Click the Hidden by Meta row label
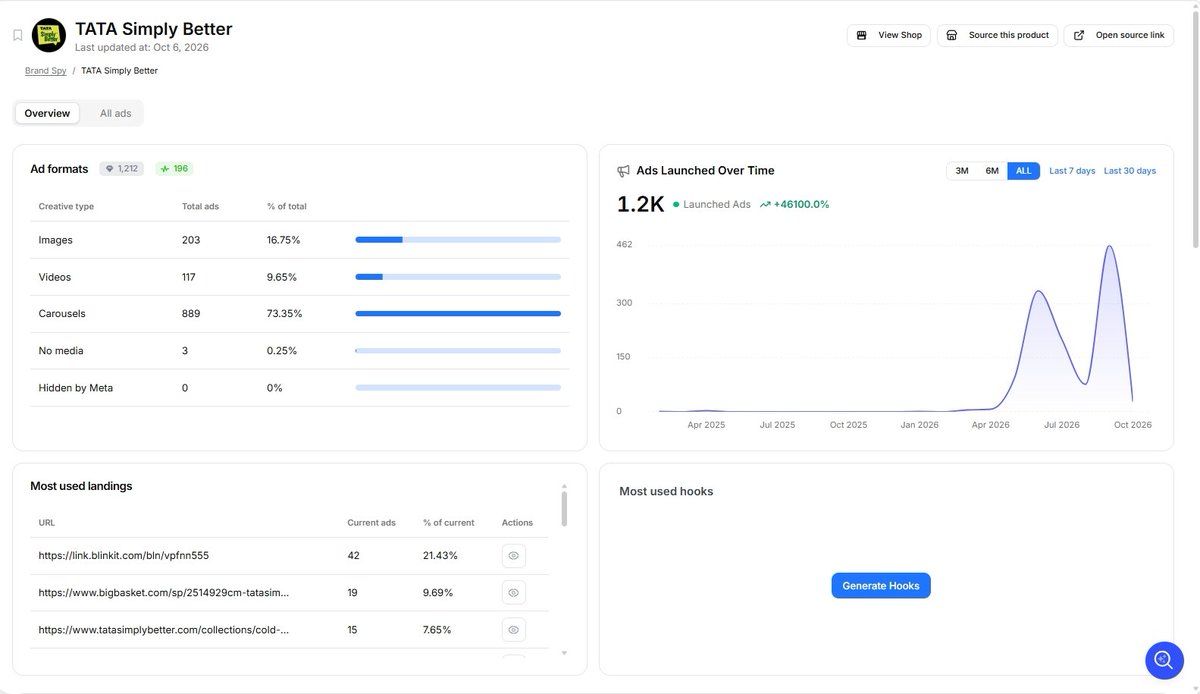The width and height of the screenshot is (1200, 694). tap(76, 388)
